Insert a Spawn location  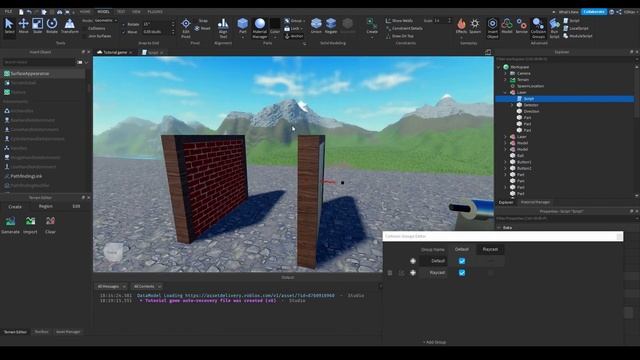click(x=475, y=26)
